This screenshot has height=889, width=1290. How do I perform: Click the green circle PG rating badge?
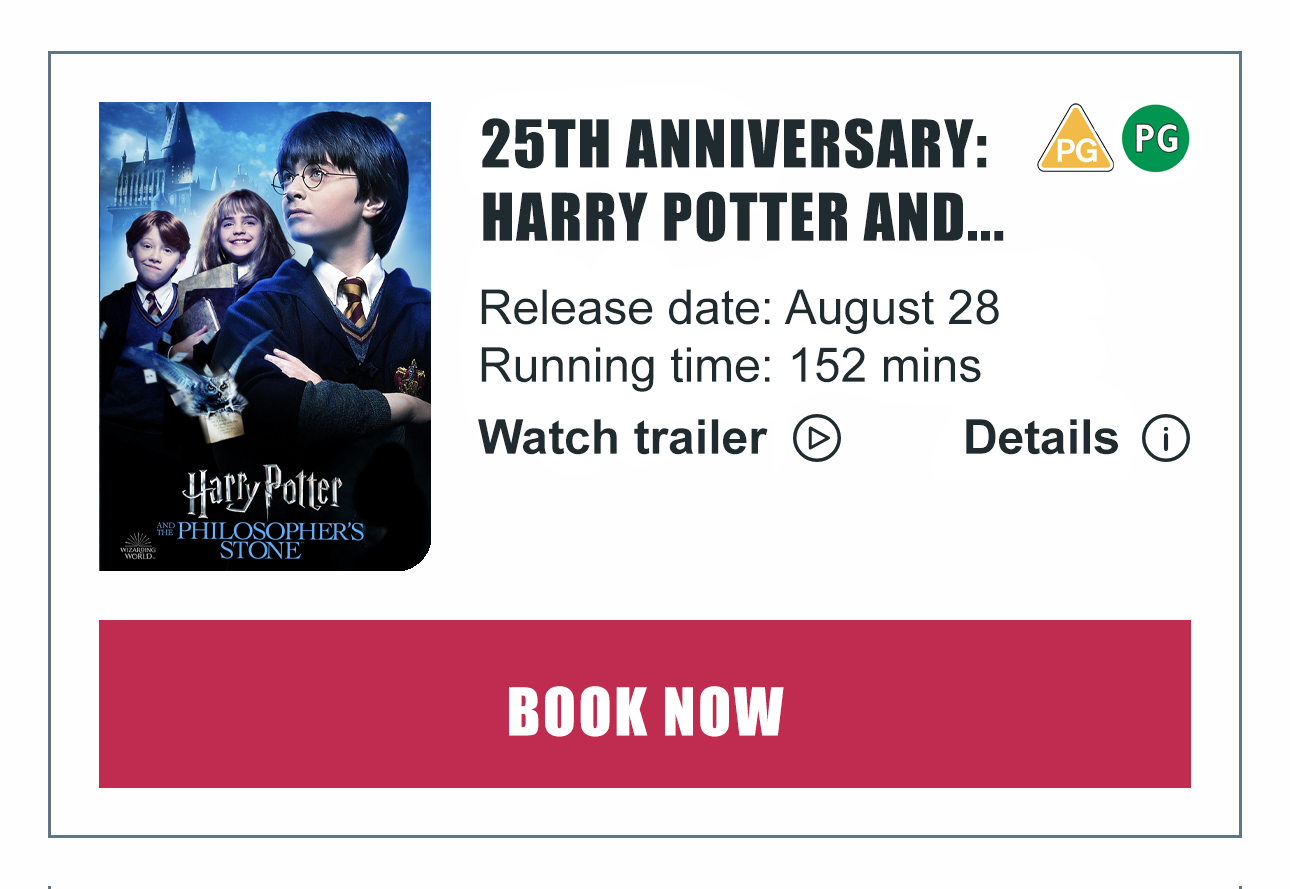click(x=1156, y=138)
